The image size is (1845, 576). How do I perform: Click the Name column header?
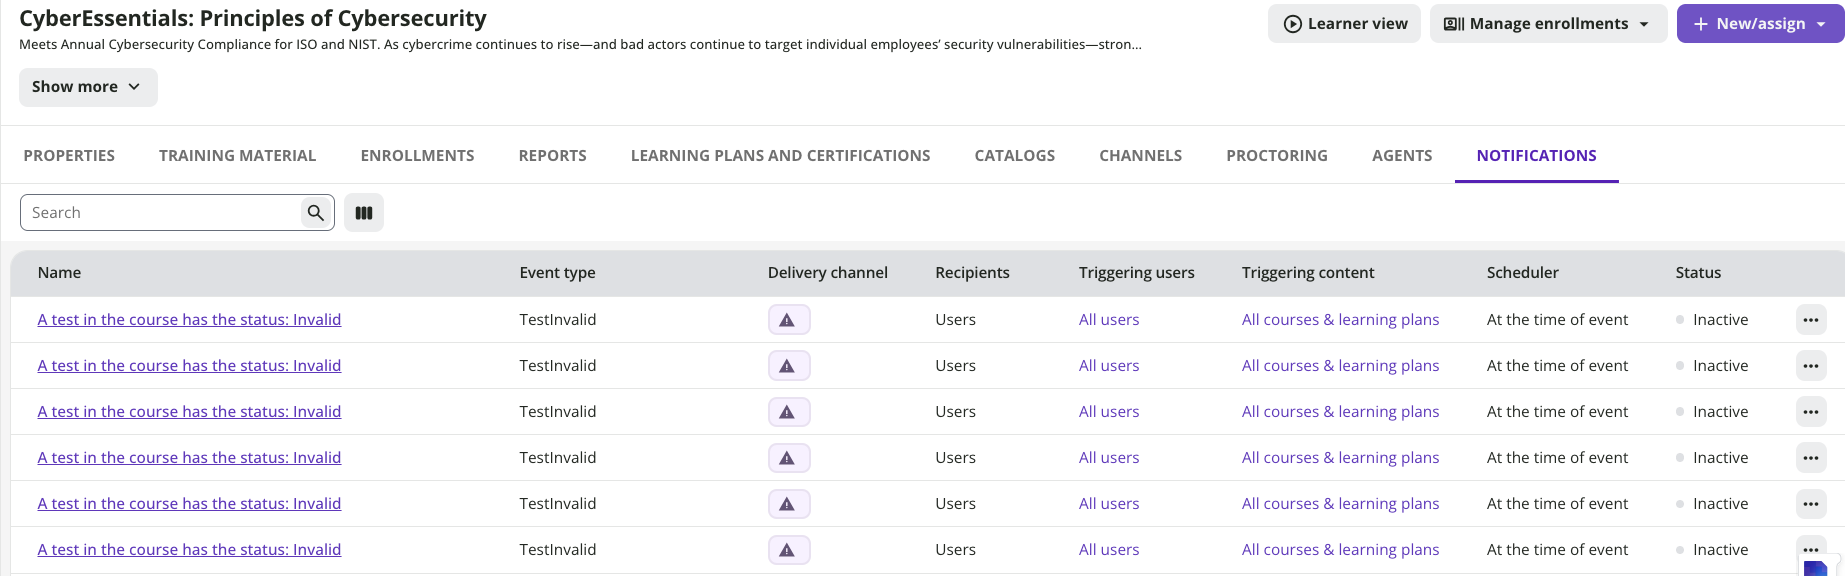(60, 273)
